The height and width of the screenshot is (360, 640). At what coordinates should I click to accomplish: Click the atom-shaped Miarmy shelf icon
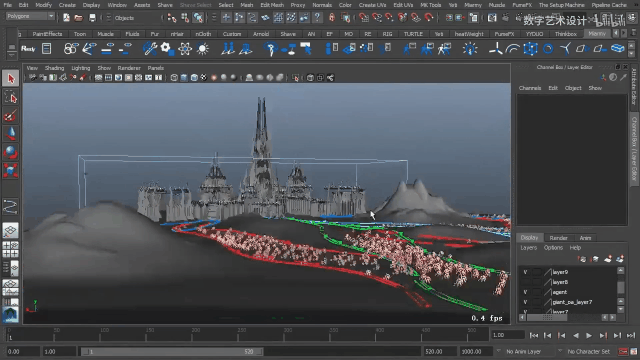[185, 49]
